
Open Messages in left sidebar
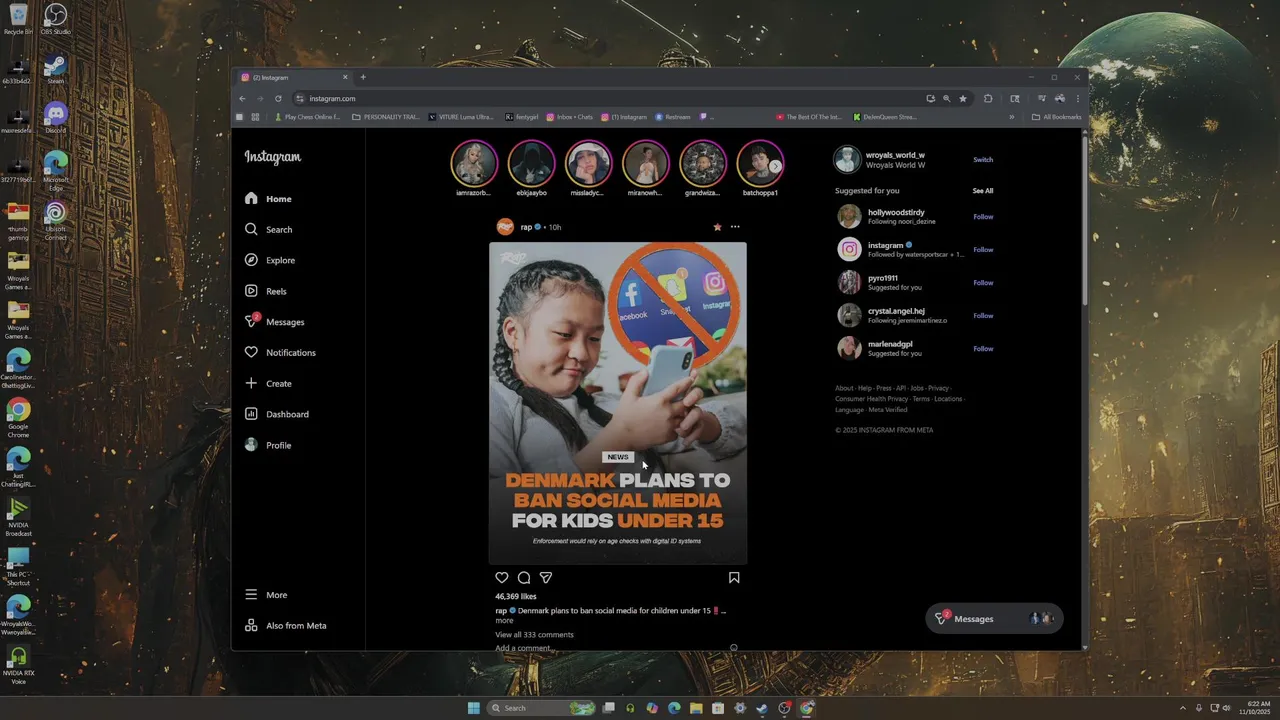click(274, 322)
